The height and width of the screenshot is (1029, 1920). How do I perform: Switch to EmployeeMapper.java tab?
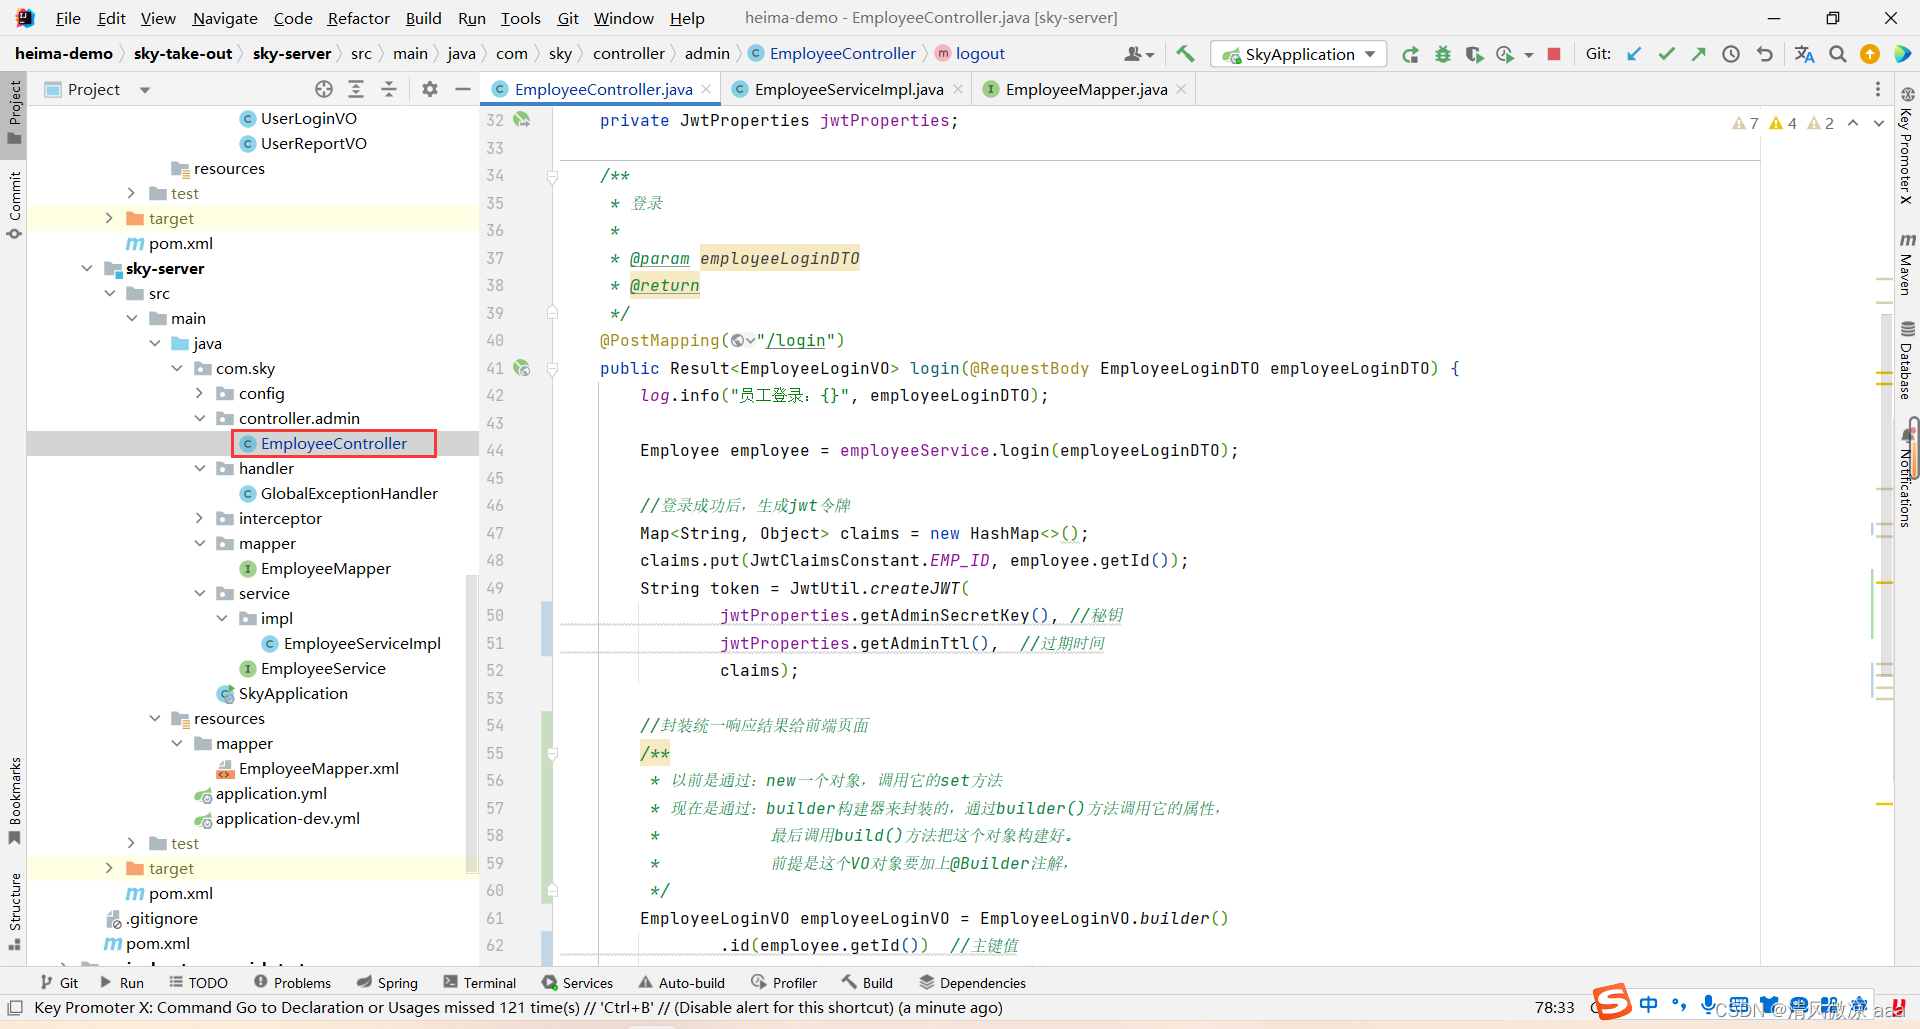(x=1086, y=89)
